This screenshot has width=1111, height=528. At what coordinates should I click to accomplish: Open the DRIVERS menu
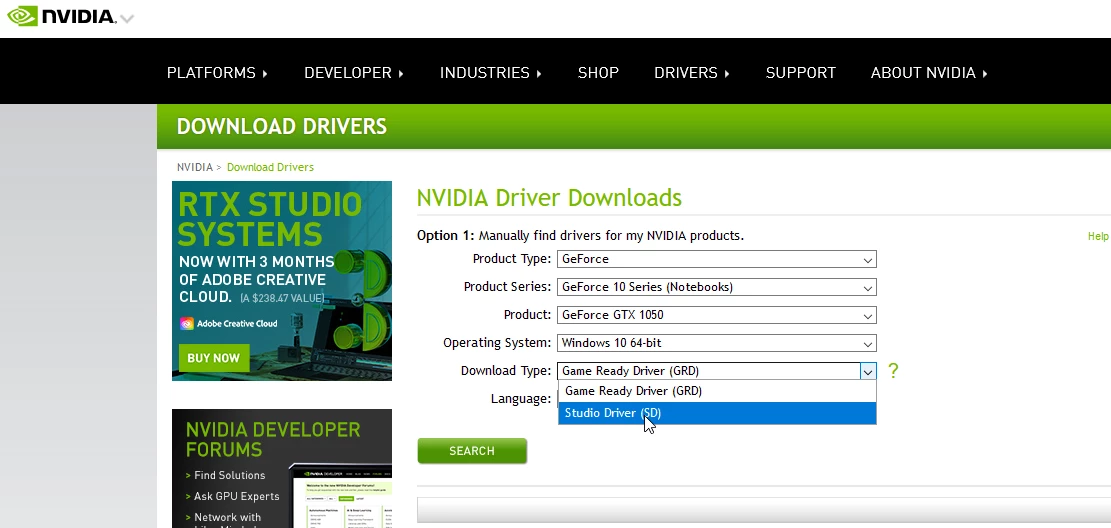coord(692,72)
